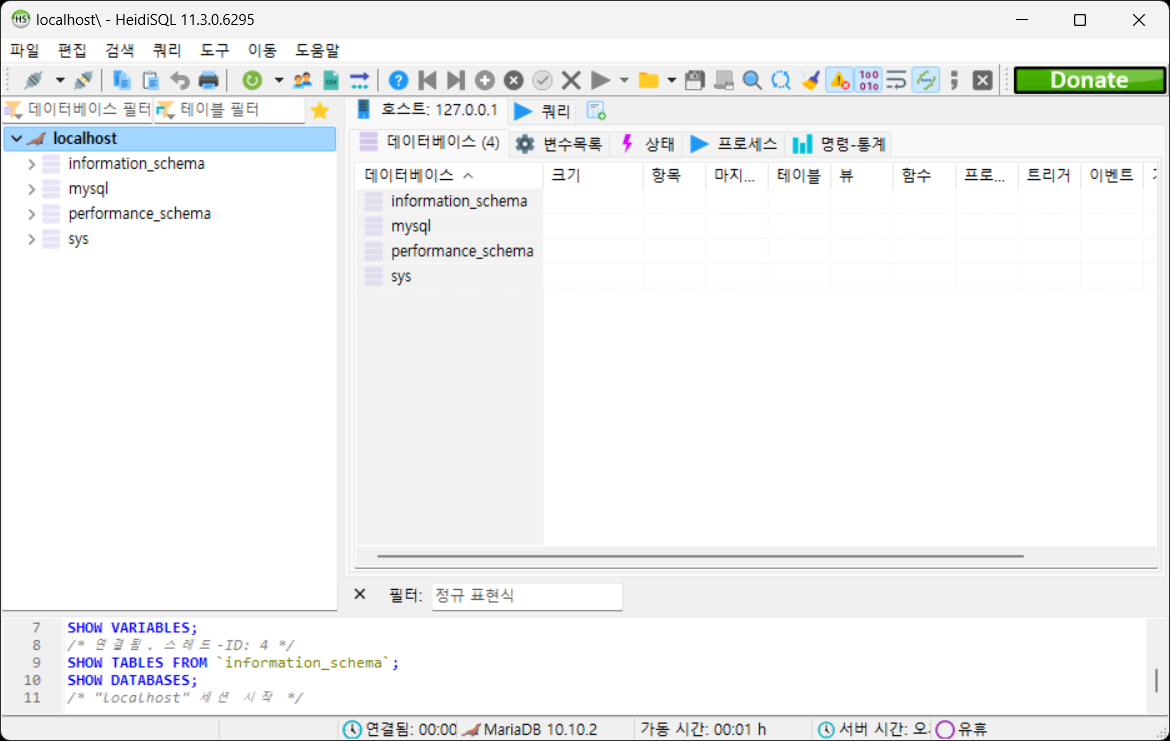
Task: Import CSV file via the CSV icon
Action: 331,80
